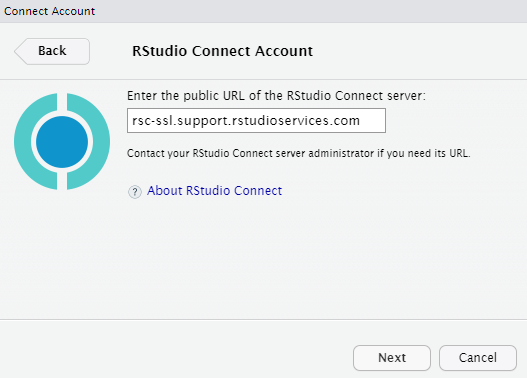Dismiss the dialog with Cancel
Screen dimensions: 527x378
pos(478,358)
